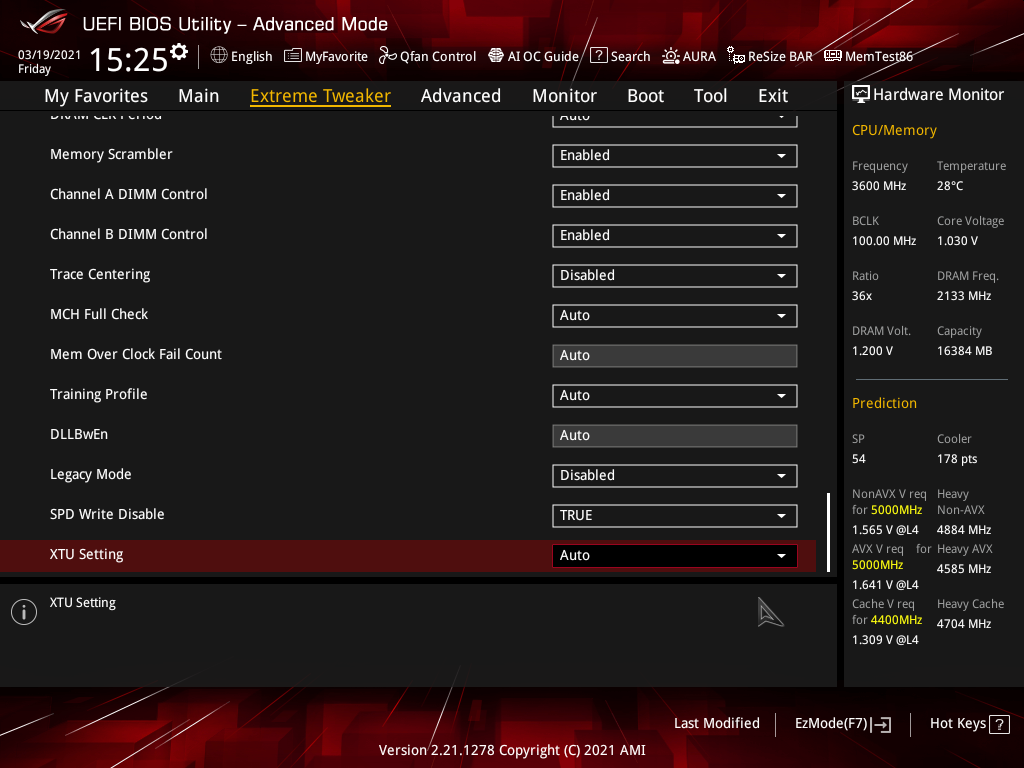Select Training Profile label

point(99,394)
